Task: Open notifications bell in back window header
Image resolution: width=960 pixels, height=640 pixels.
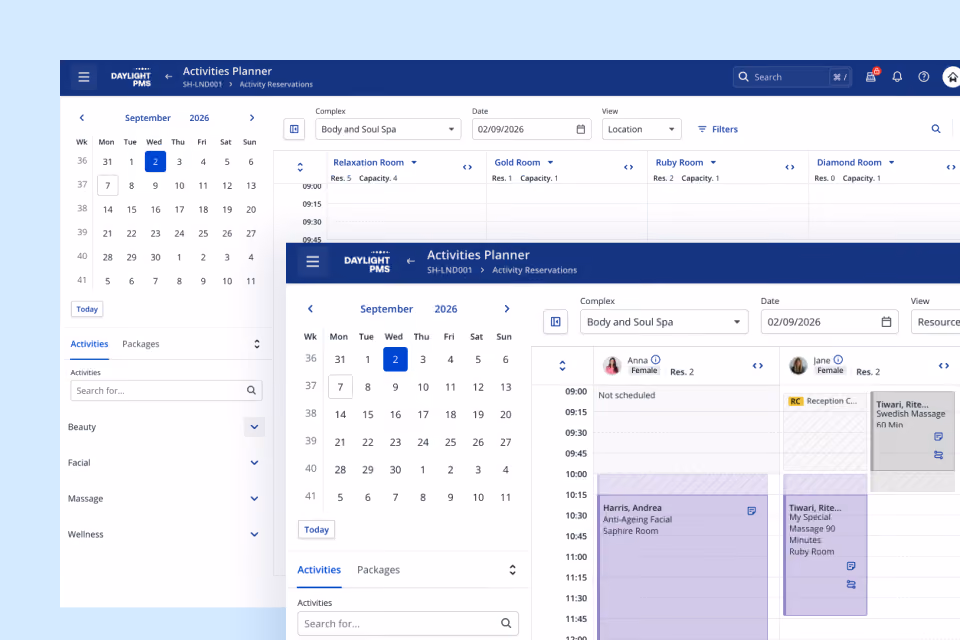Action: point(897,77)
